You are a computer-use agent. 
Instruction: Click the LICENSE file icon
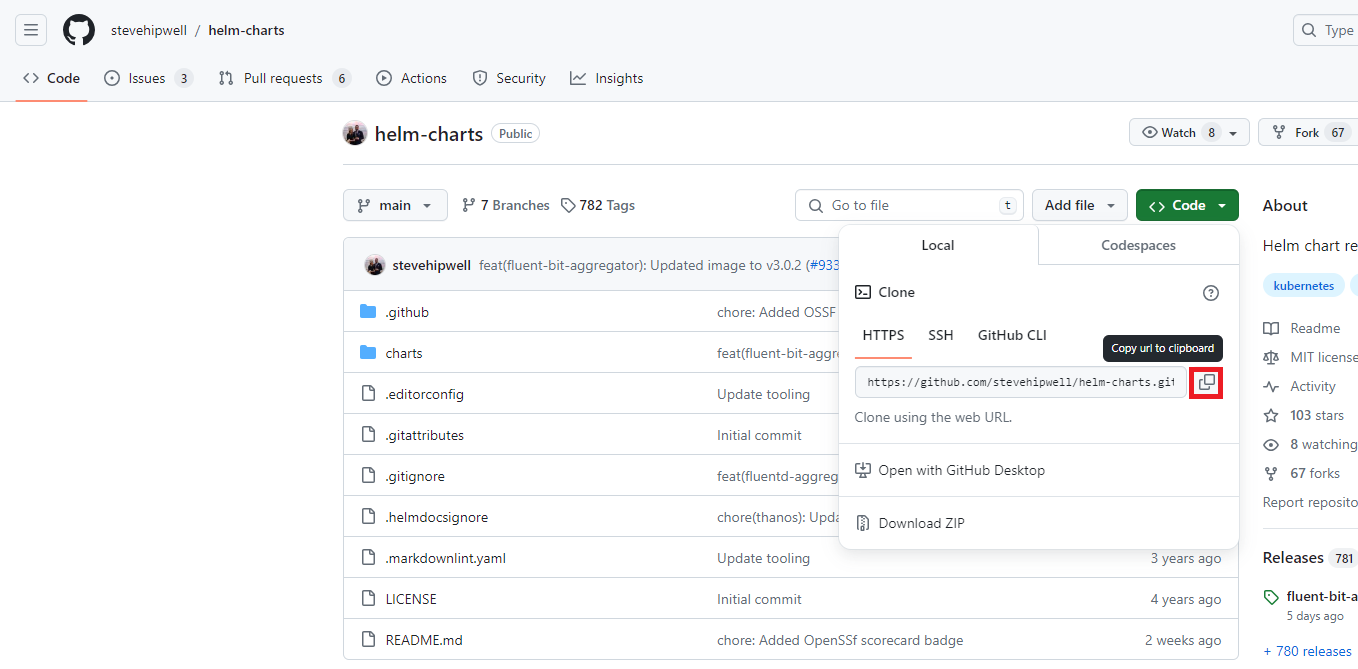368,599
